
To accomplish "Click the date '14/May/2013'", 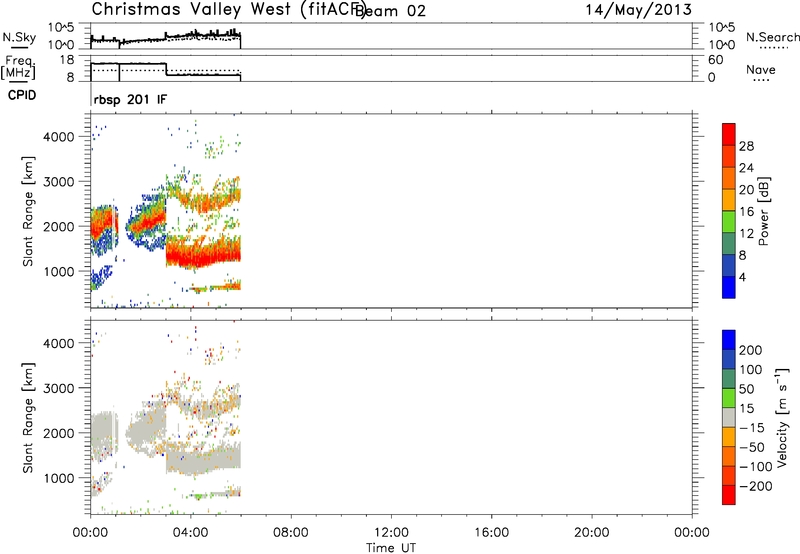I will (638, 10).
